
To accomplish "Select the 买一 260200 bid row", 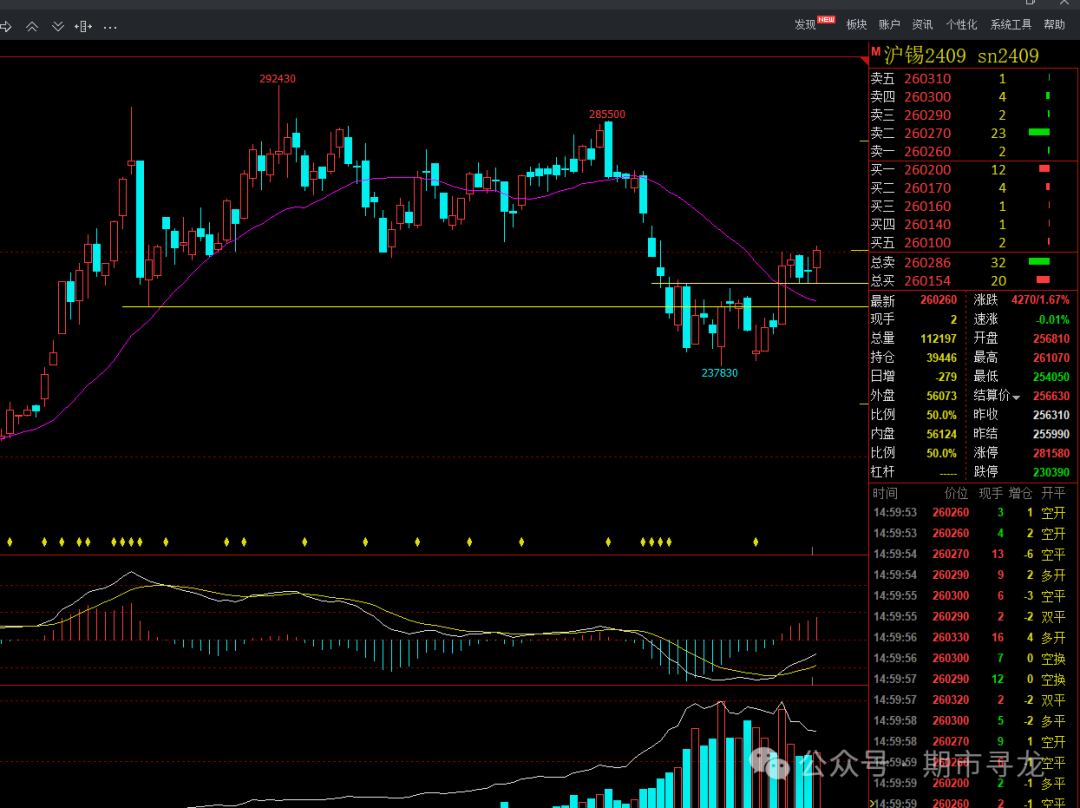I will click(x=973, y=169).
